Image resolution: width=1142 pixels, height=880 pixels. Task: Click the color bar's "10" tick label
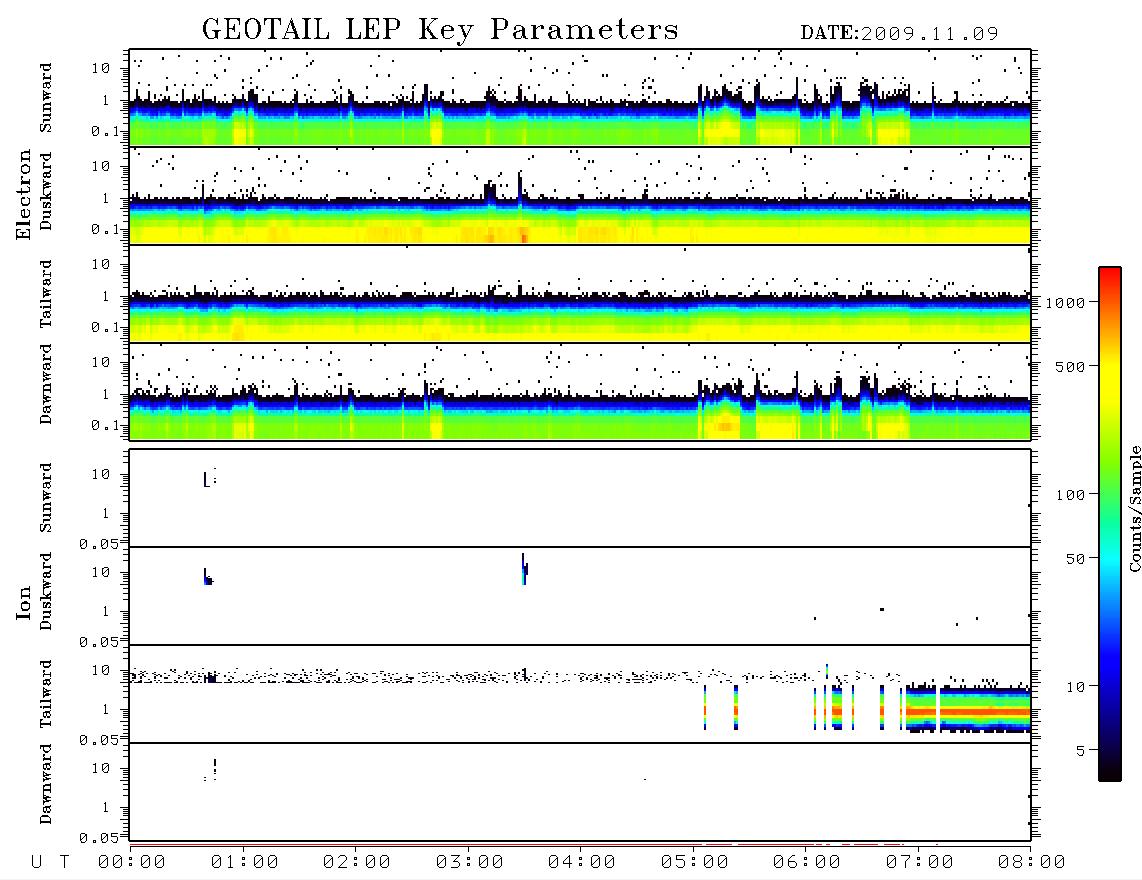1075,687
